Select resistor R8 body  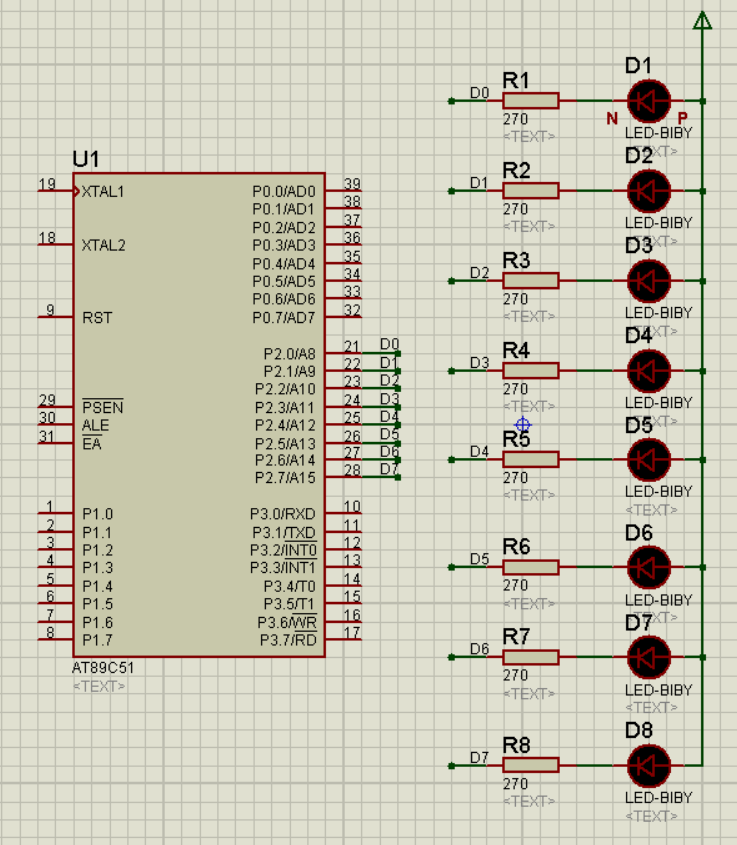pos(531,765)
